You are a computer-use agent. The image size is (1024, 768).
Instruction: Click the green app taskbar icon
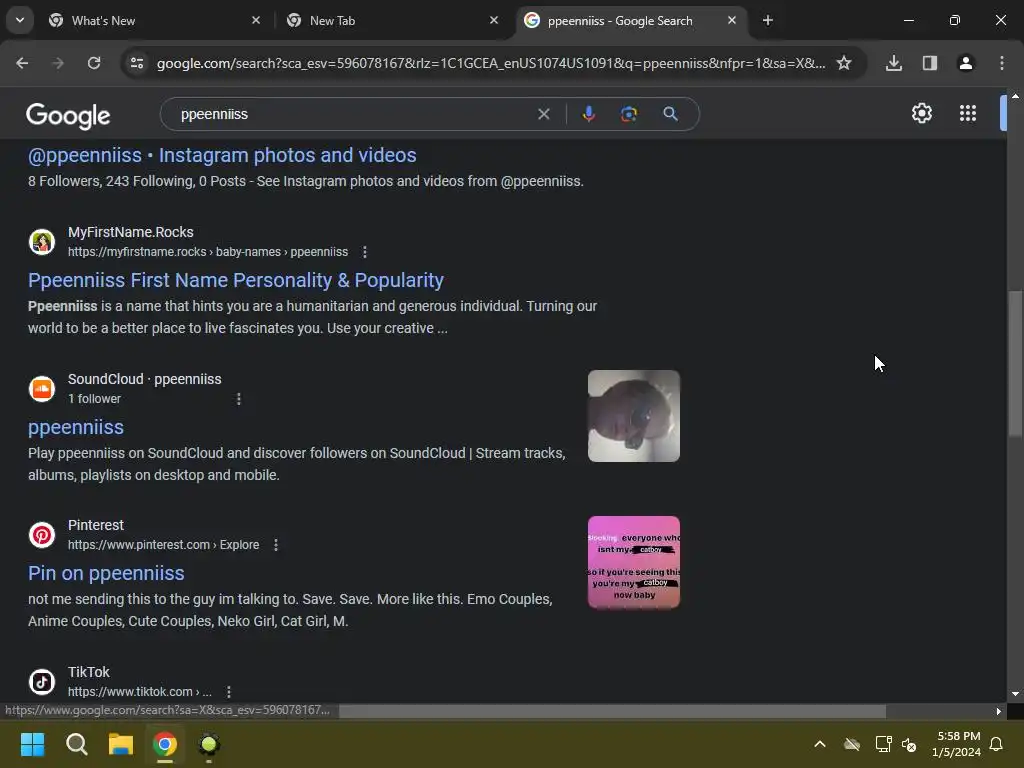click(x=209, y=744)
